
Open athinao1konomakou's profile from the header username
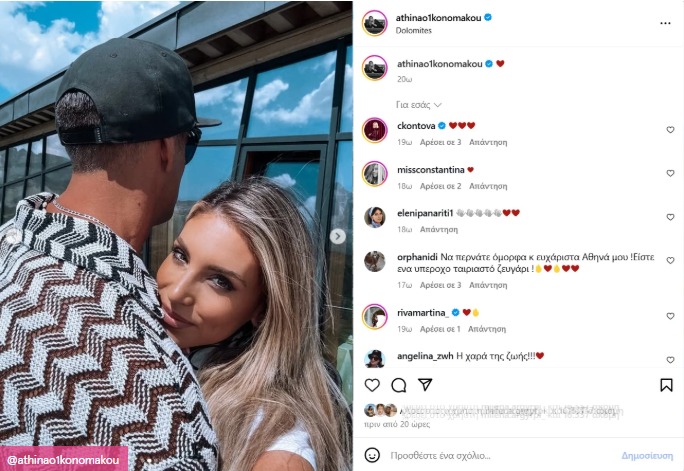(438, 18)
